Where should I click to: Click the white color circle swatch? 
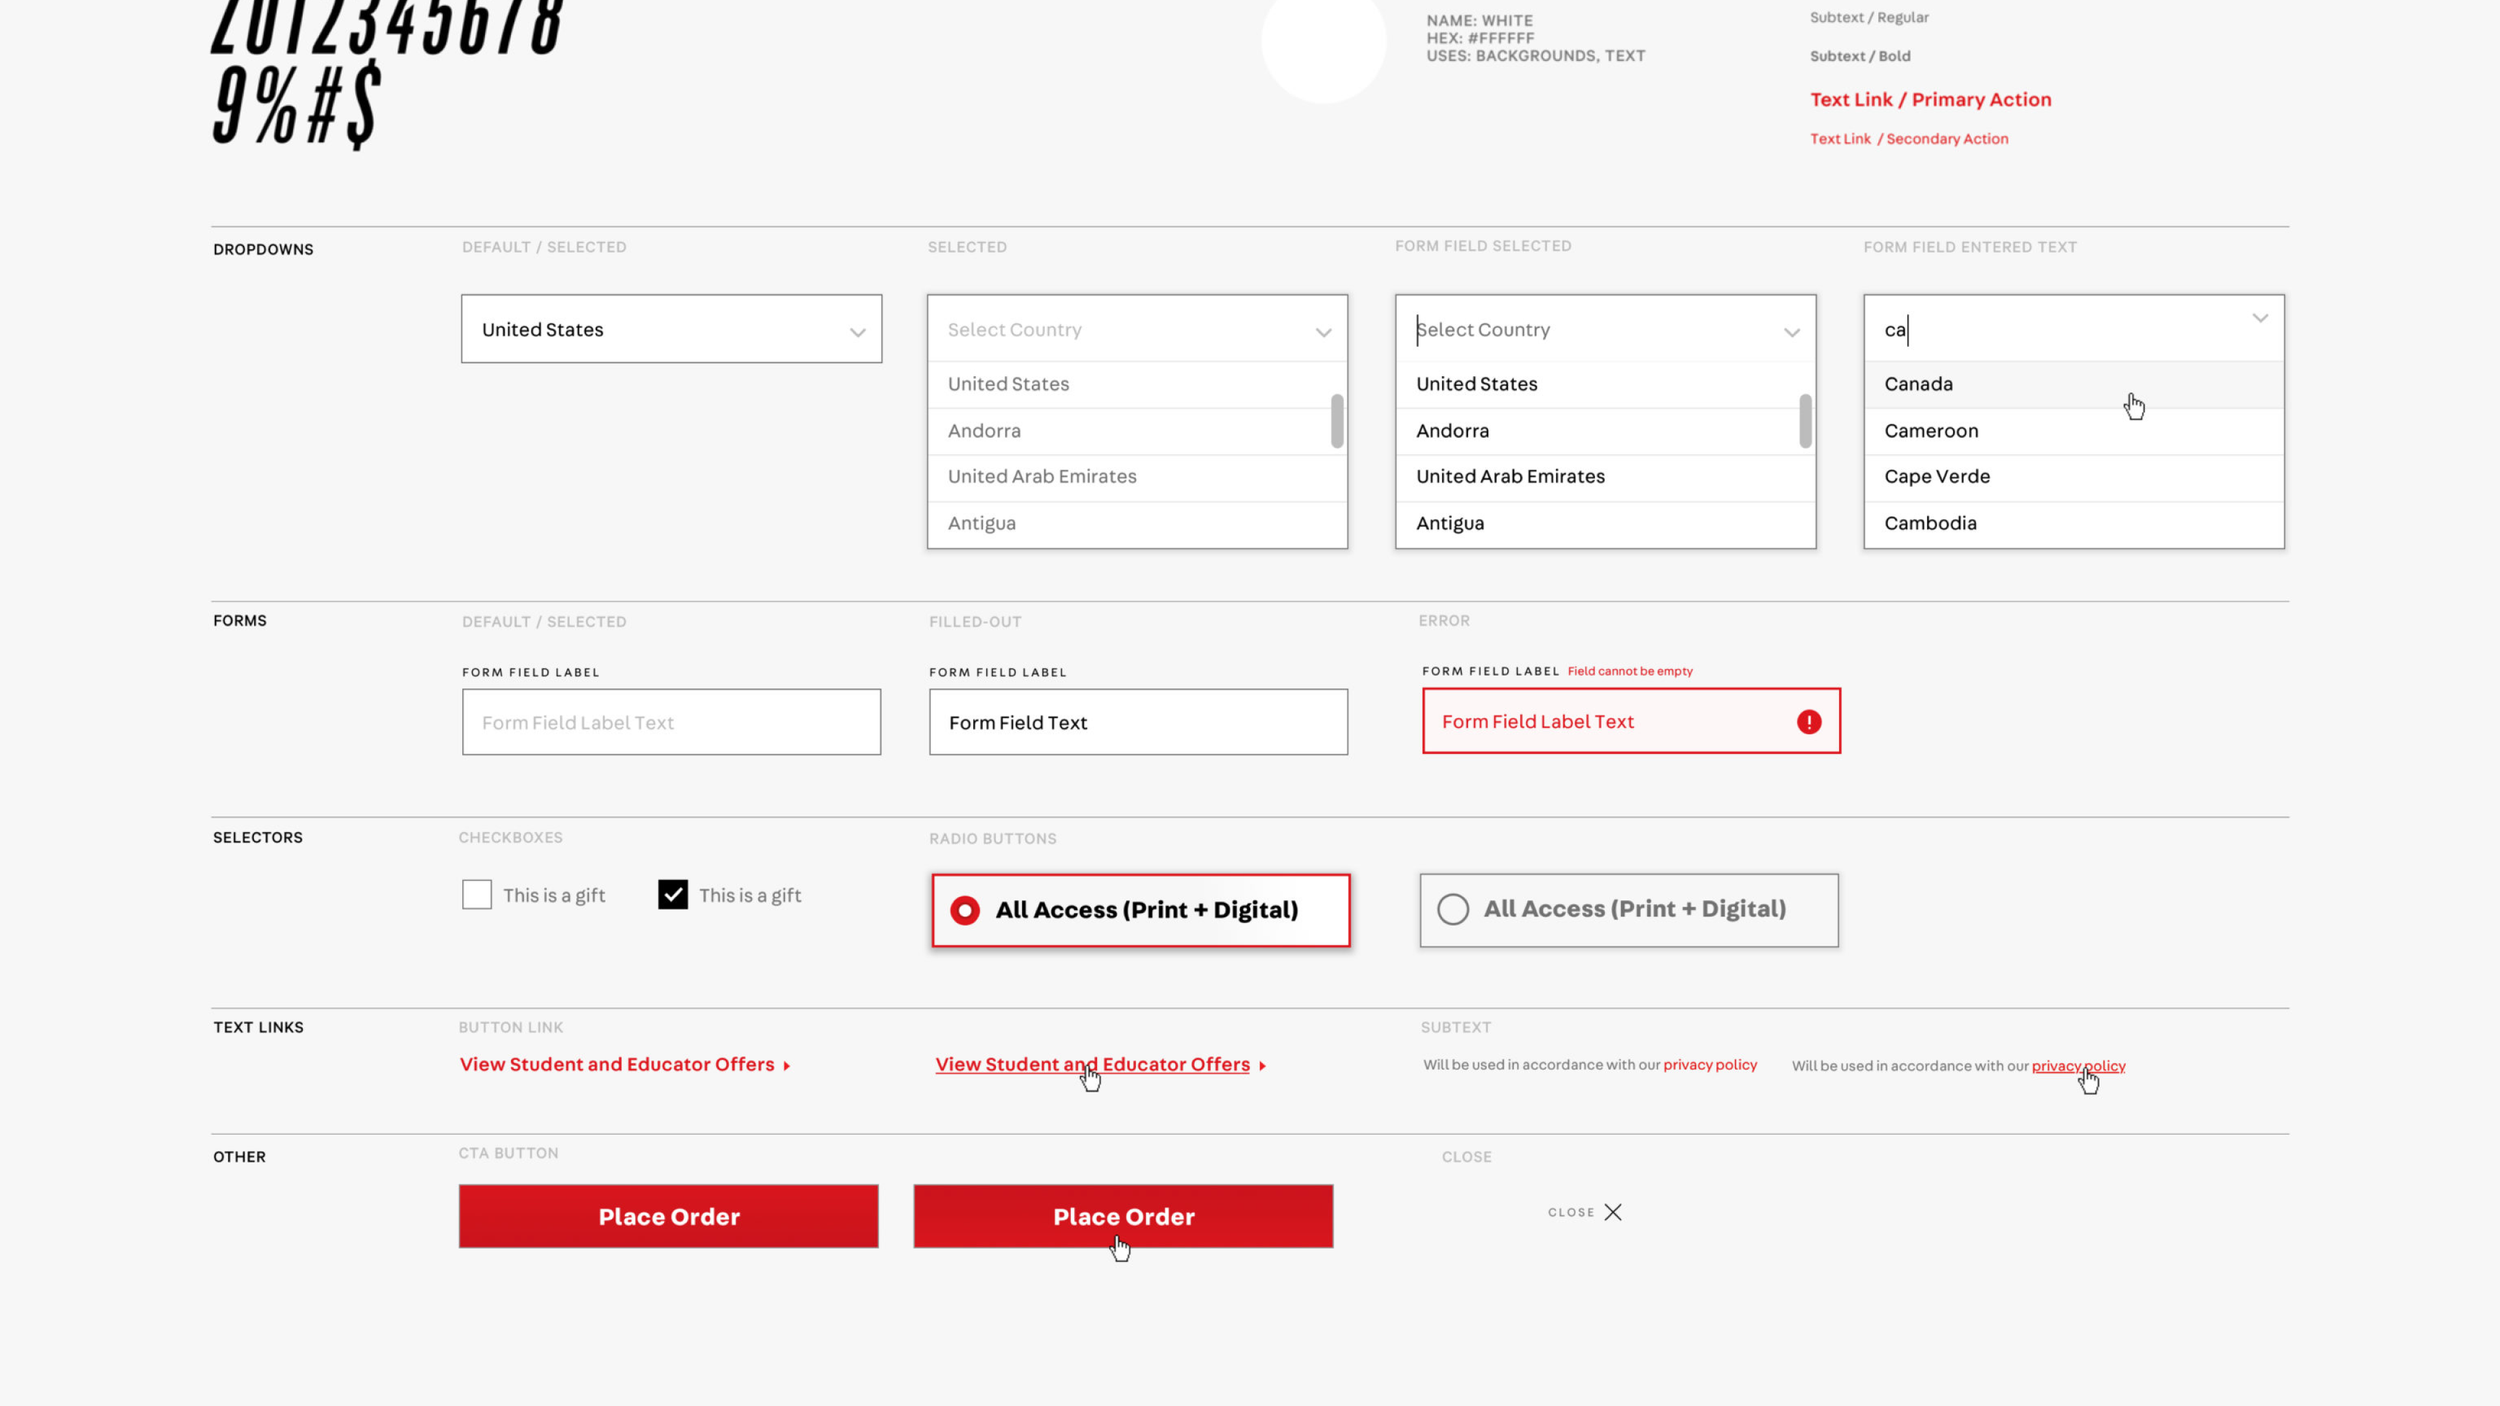pyautogui.click(x=1322, y=42)
